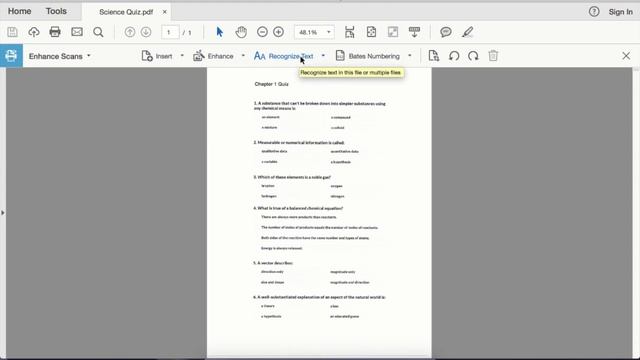Print the document using printer icon
640x360 pixels.
click(55, 32)
